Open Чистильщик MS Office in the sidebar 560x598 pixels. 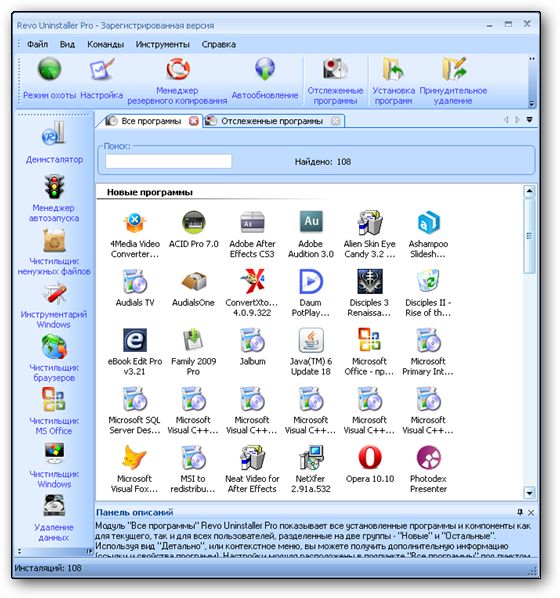(x=54, y=411)
